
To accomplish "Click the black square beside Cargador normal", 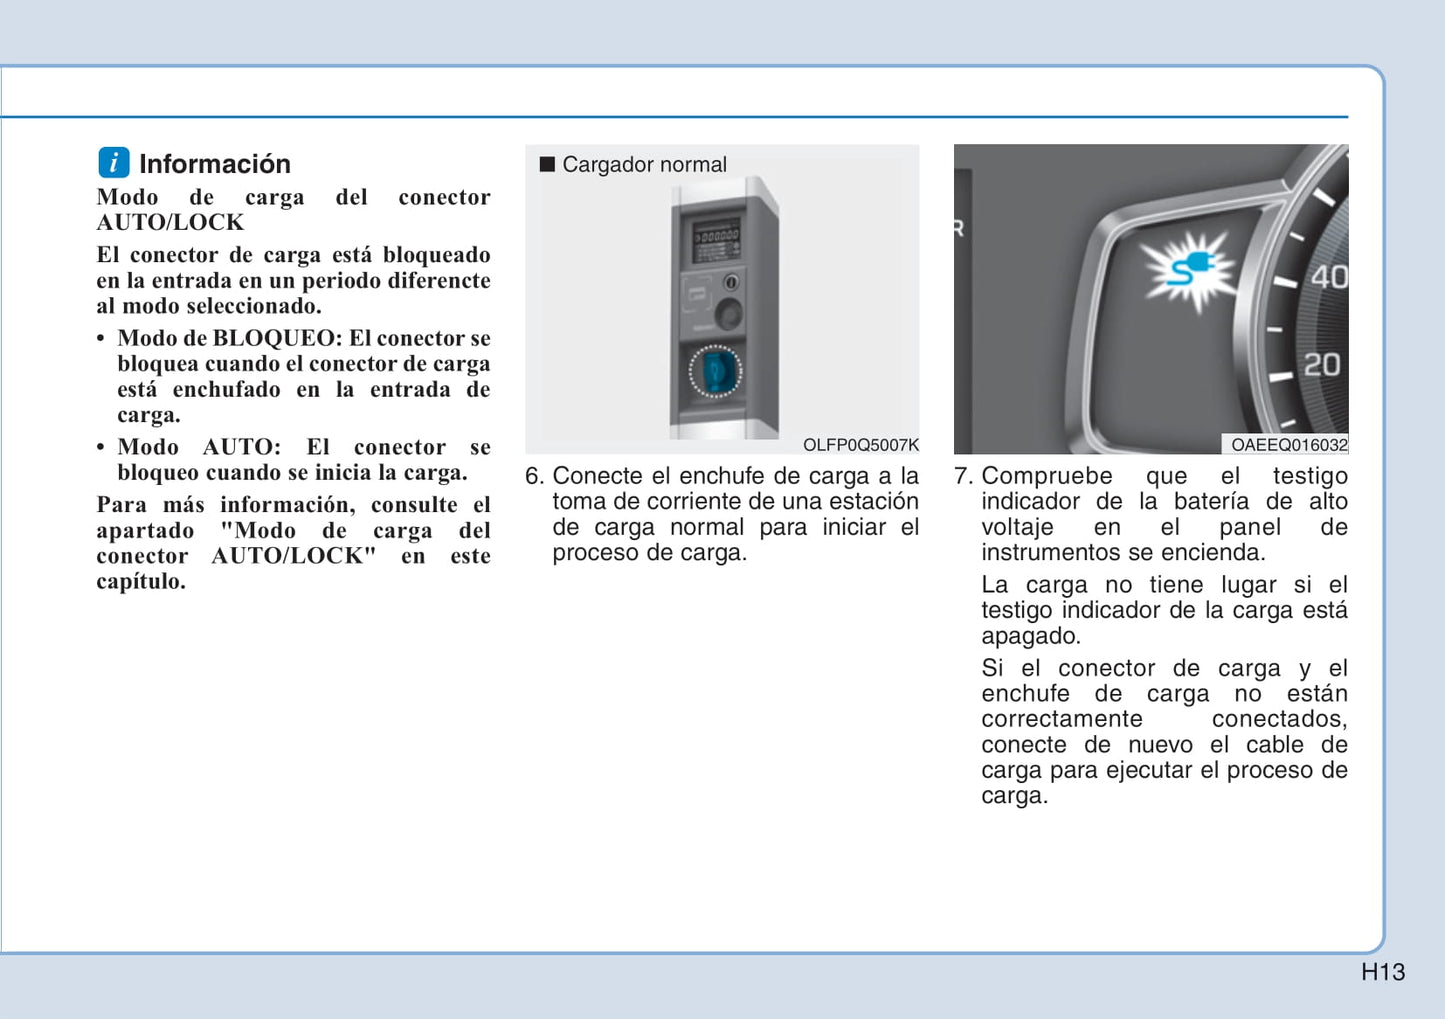I will pyautogui.click(x=547, y=164).
